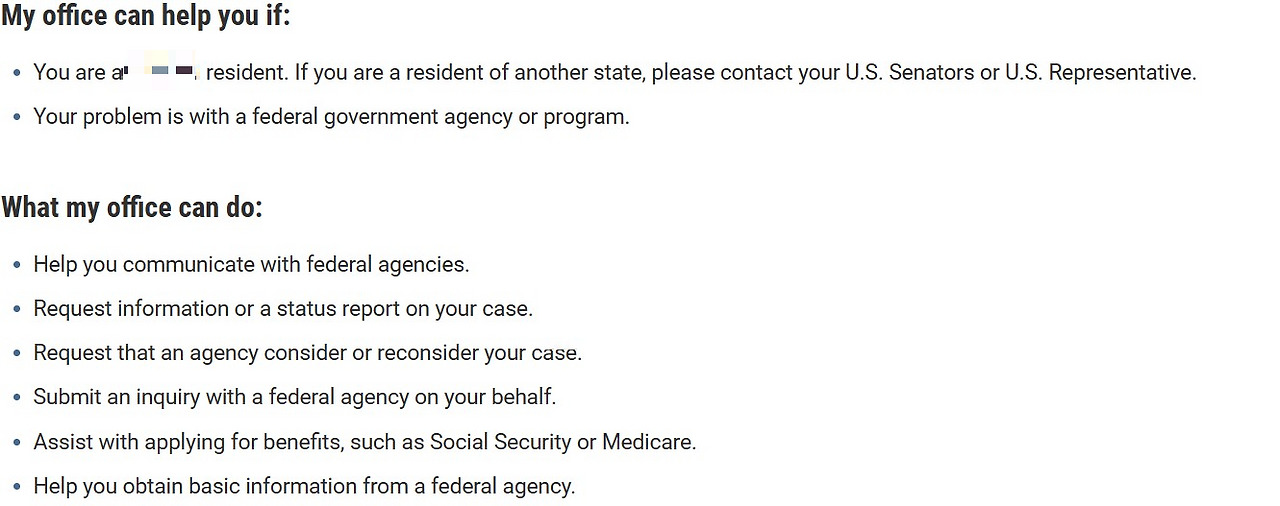Click the bullet before "Your problem is with"

[17, 117]
